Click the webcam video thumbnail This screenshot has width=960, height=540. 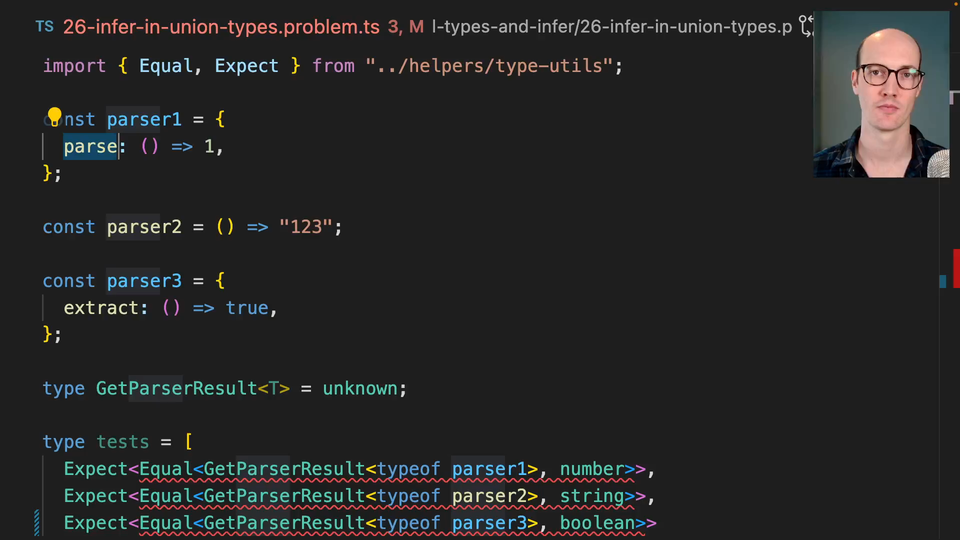coord(881,95)
